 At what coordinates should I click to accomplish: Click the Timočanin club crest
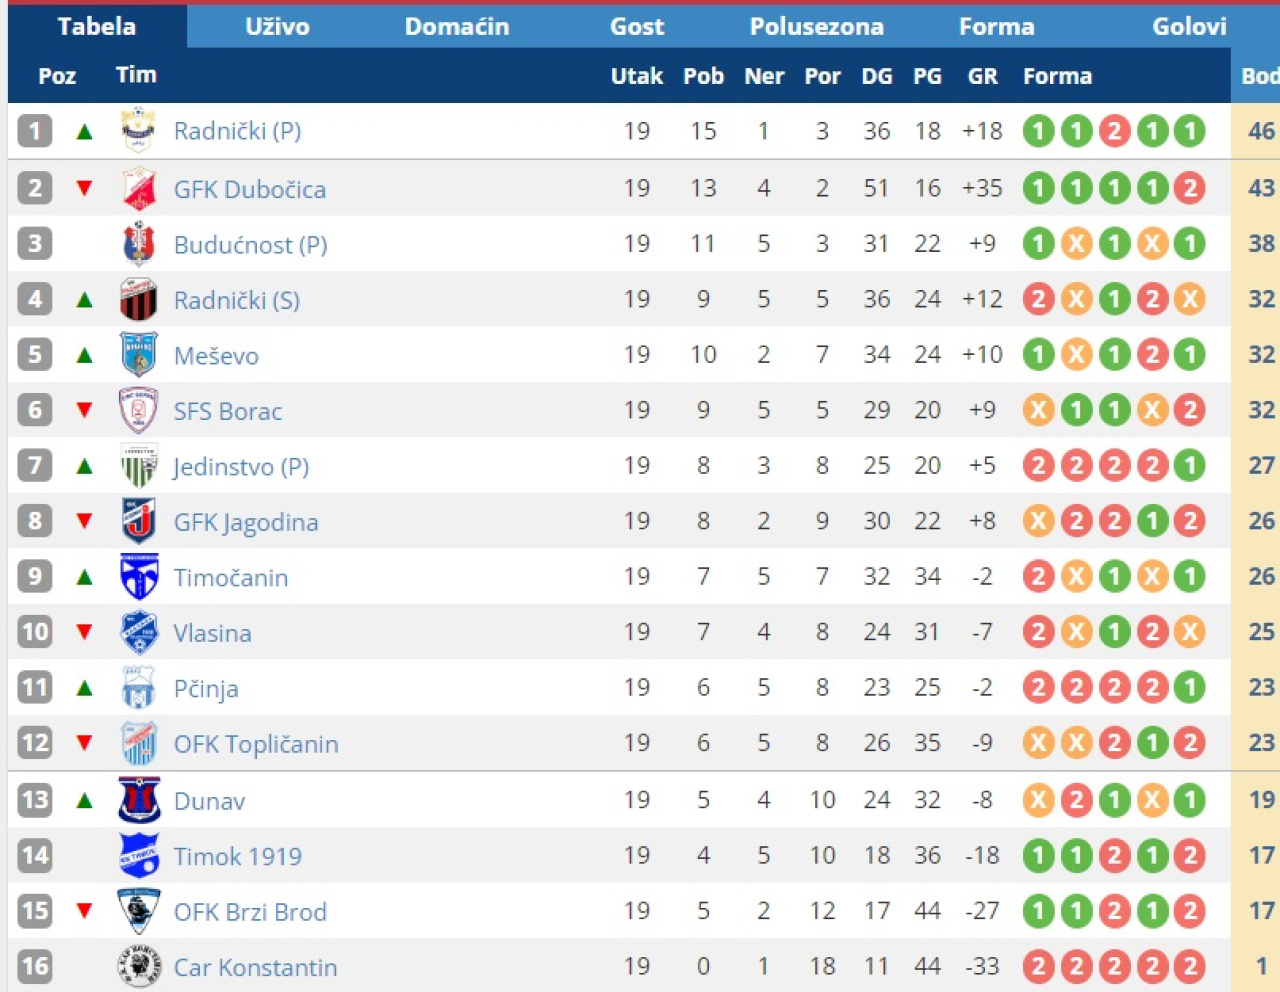(x=138, y=577)
